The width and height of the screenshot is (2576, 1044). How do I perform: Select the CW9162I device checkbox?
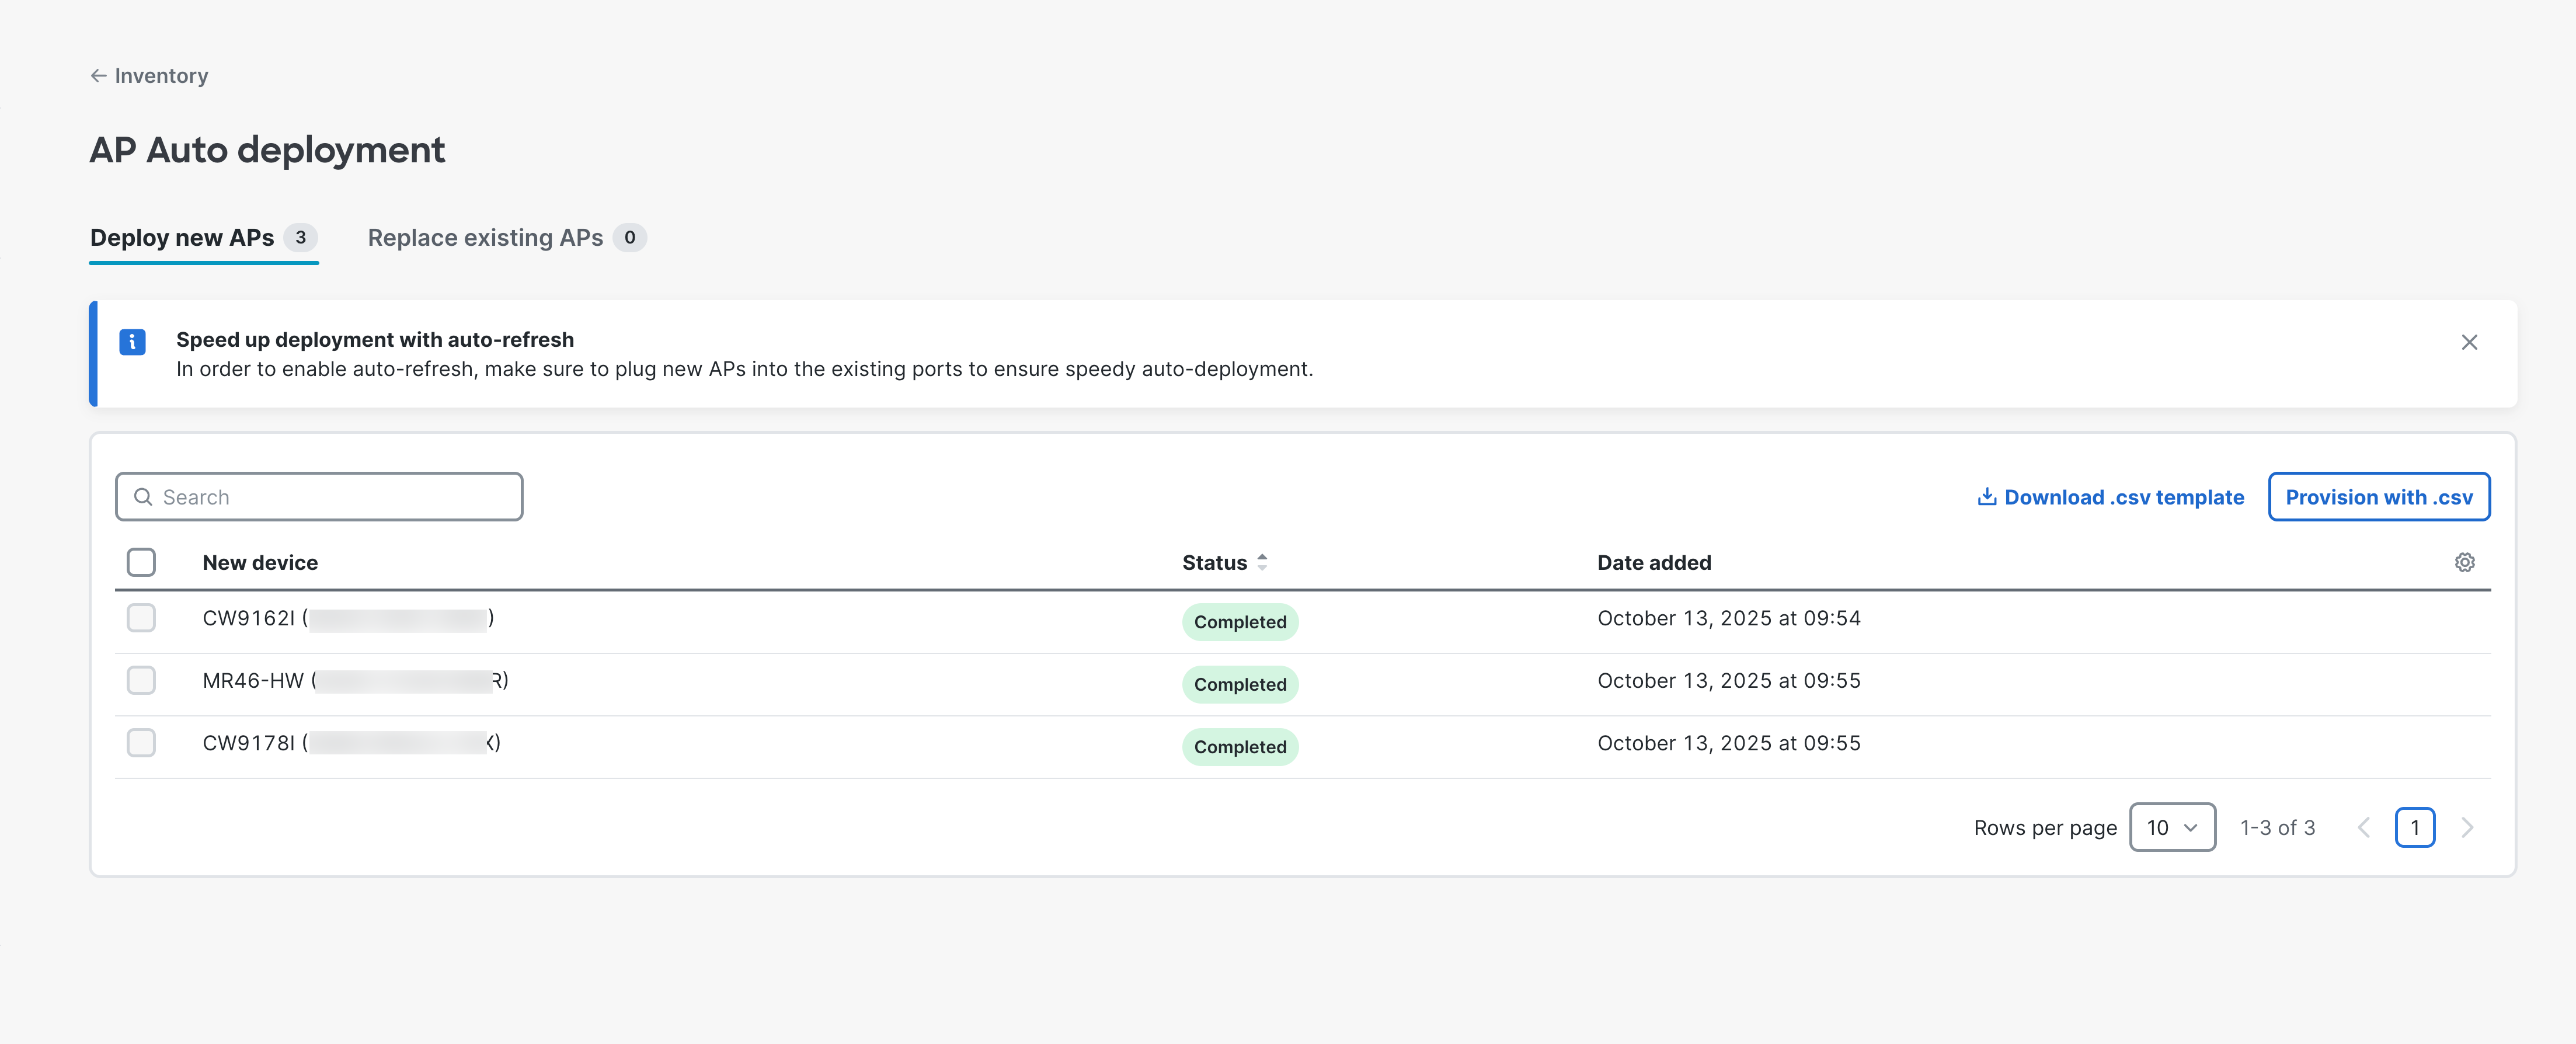click(x=141, y=618)
